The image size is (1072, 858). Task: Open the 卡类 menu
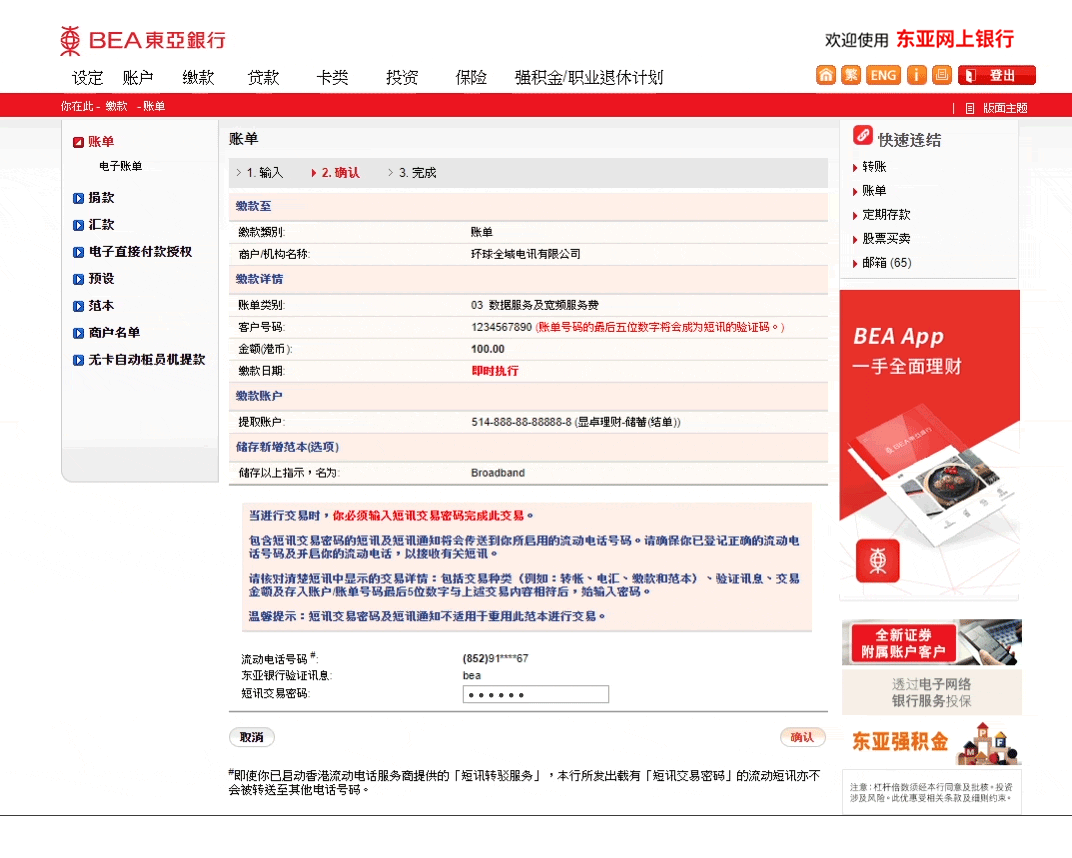point(332,78)
